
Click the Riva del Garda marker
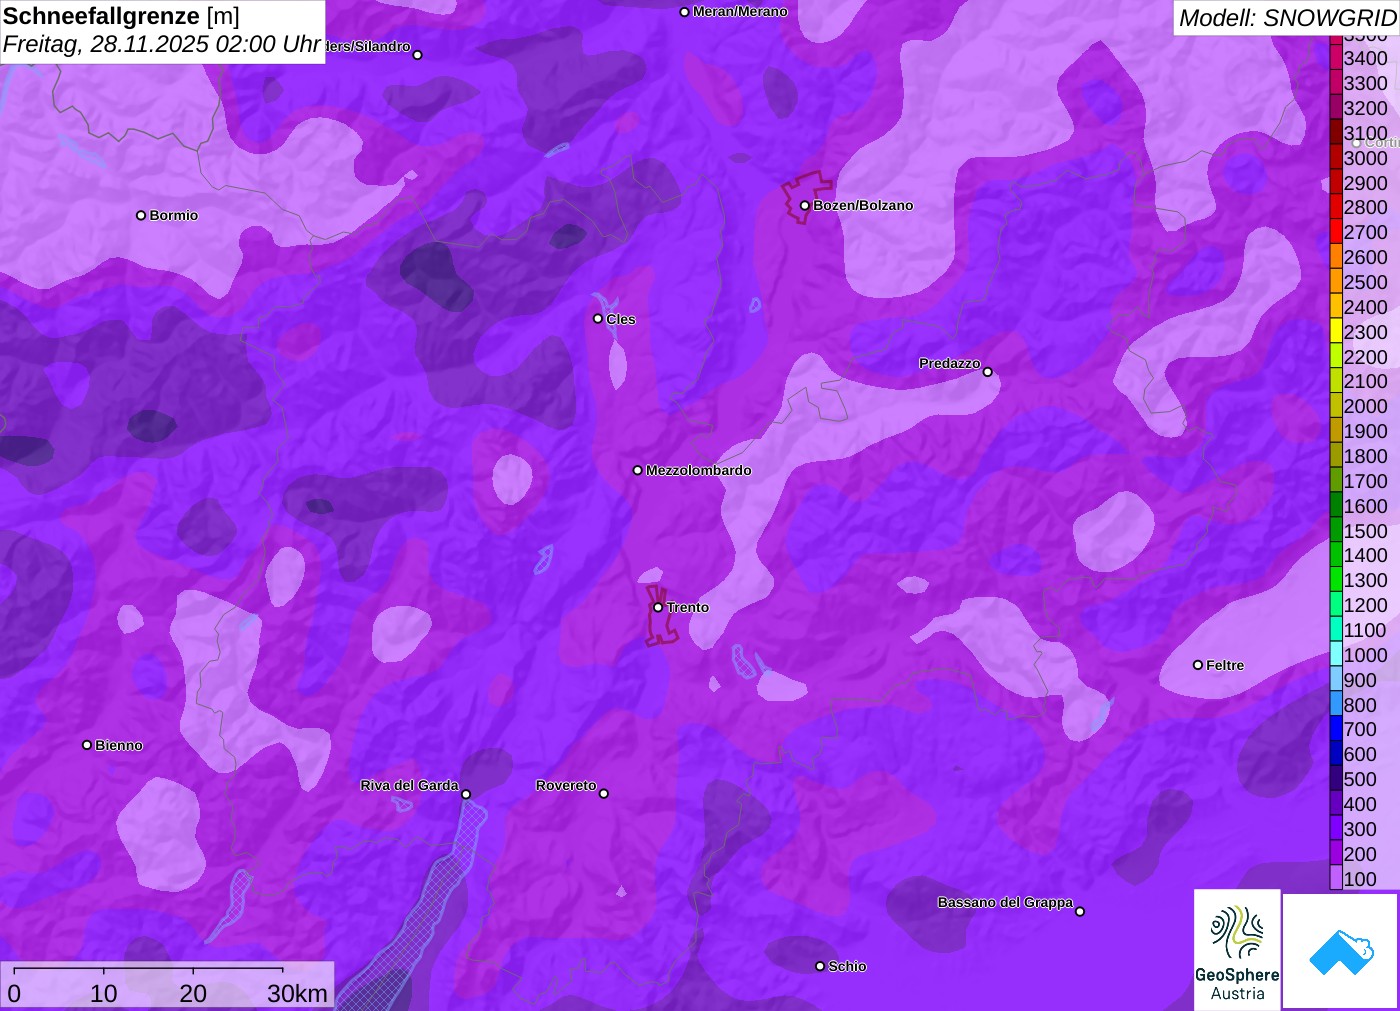click(466, 794)
